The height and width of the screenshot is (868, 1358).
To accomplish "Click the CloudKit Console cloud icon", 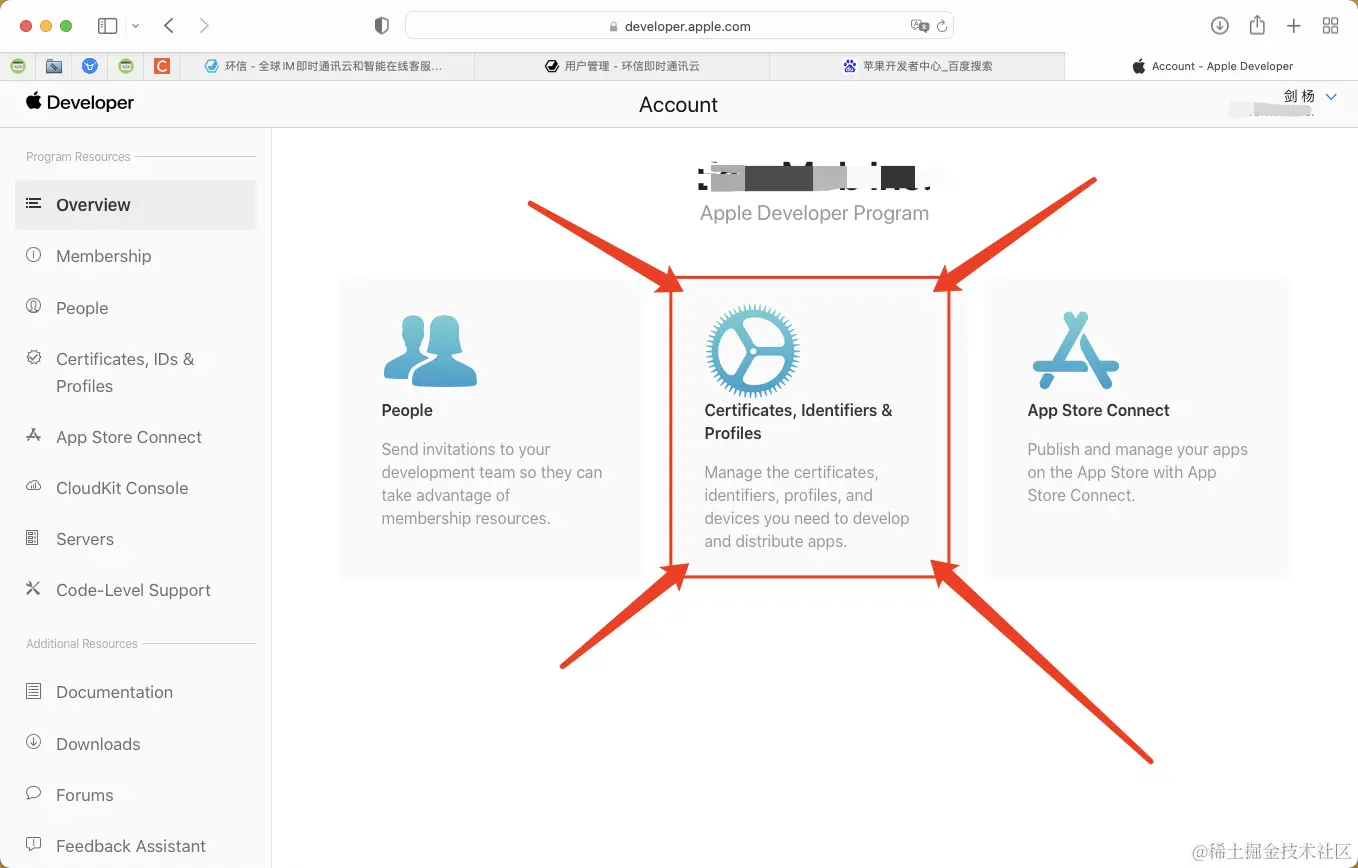I will click(x=34, y=486).
